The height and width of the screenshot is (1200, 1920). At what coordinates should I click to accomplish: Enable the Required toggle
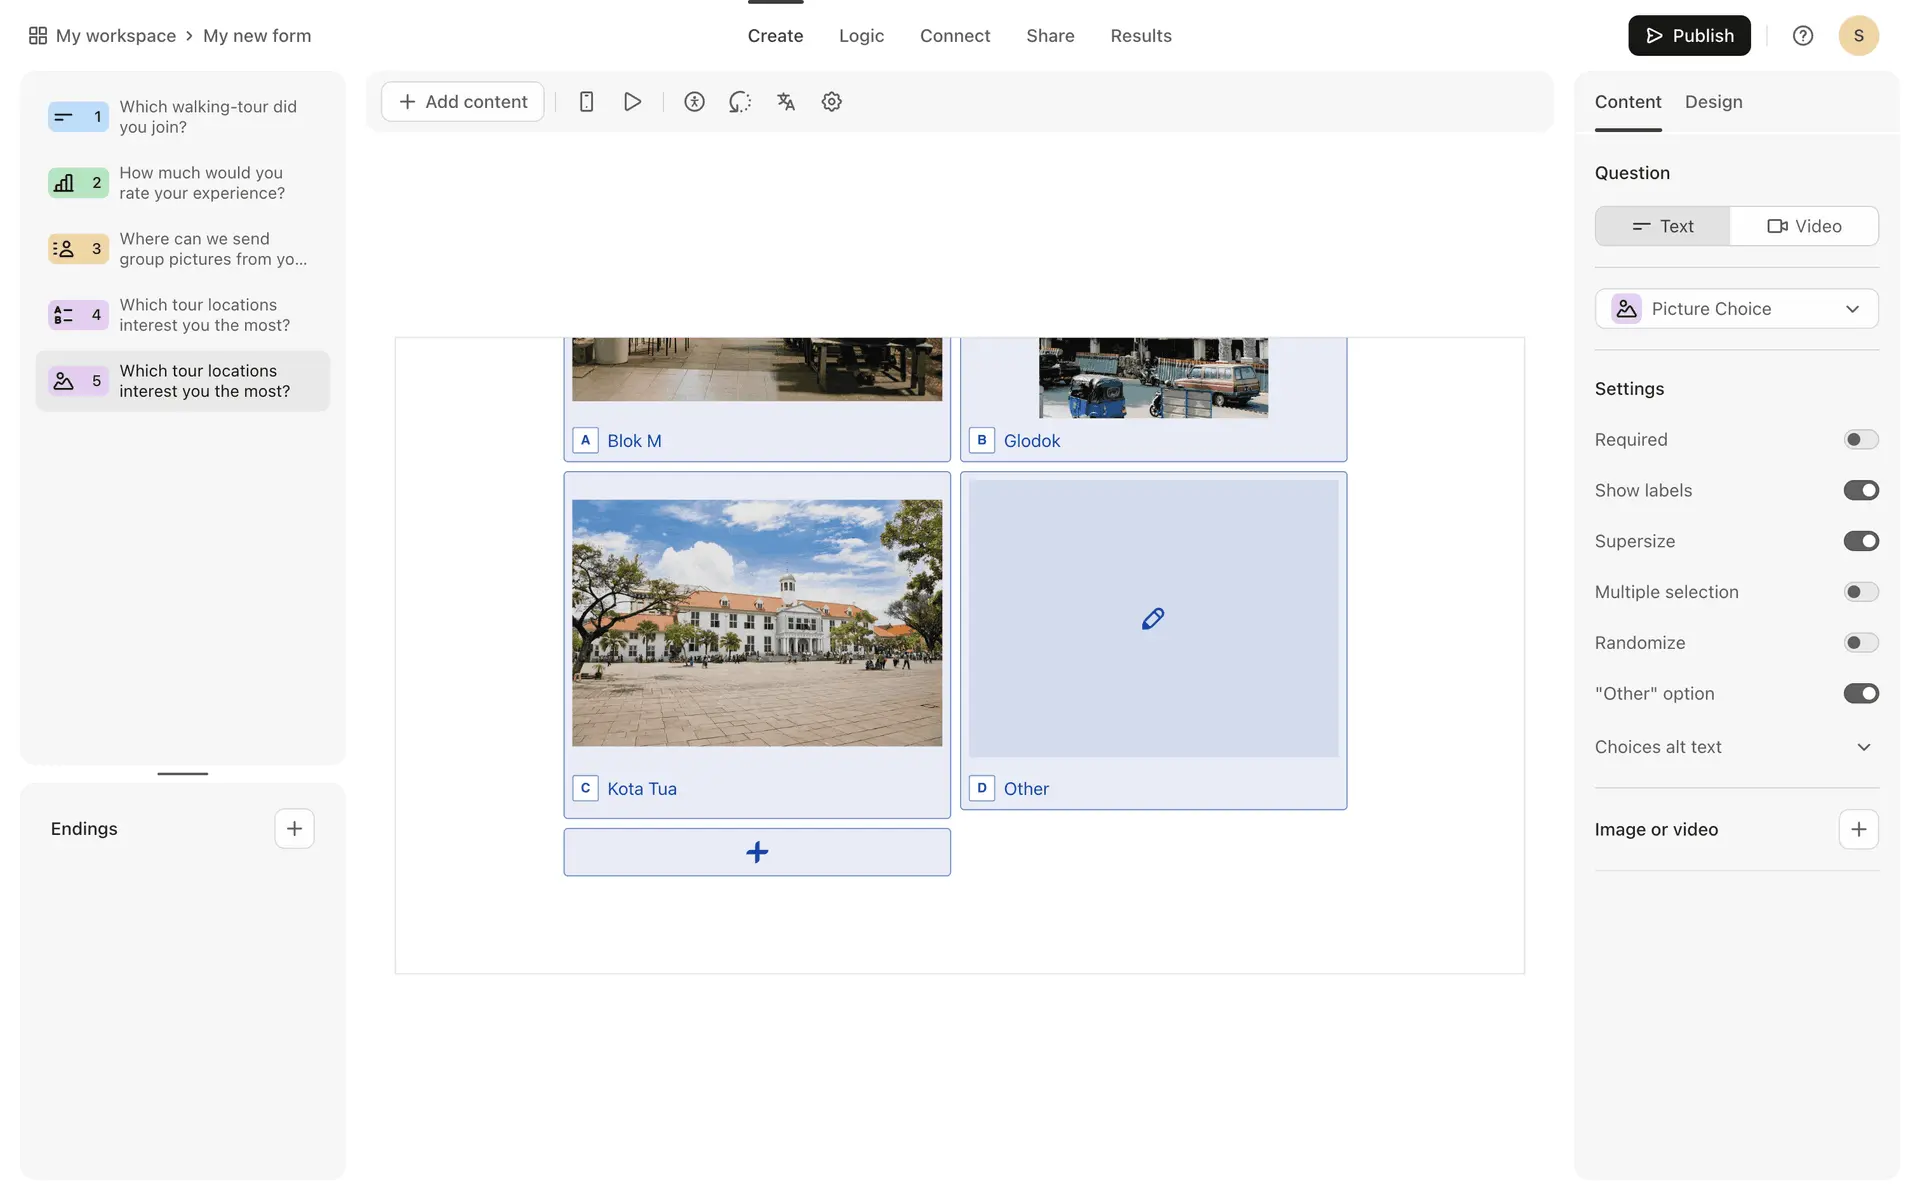[x=1860, y=440]
